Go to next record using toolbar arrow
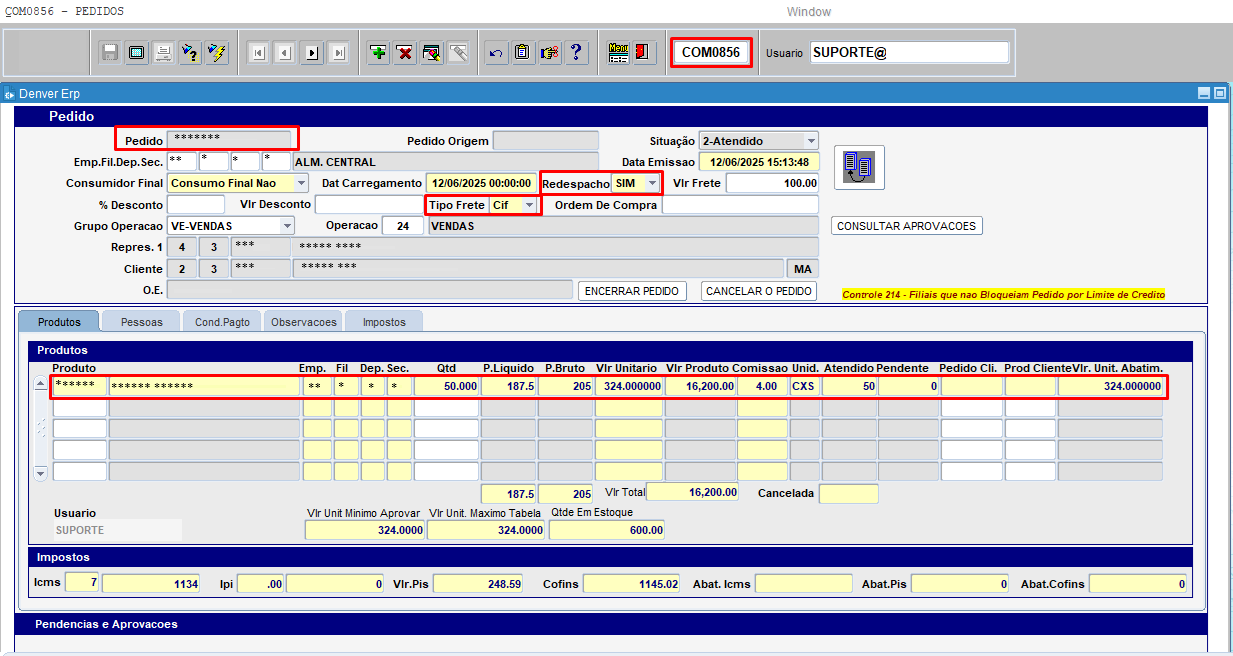 pos(311,53)
